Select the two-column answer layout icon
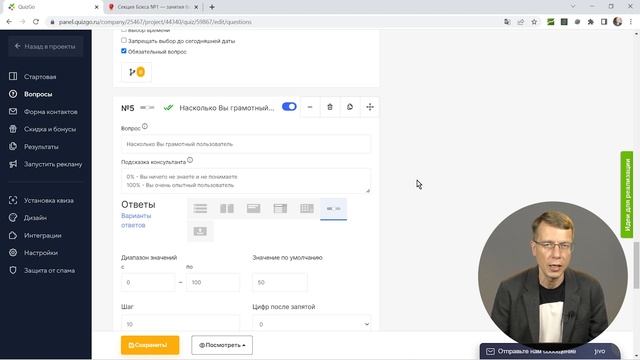640x360 pixels. (x=227, y=209)
